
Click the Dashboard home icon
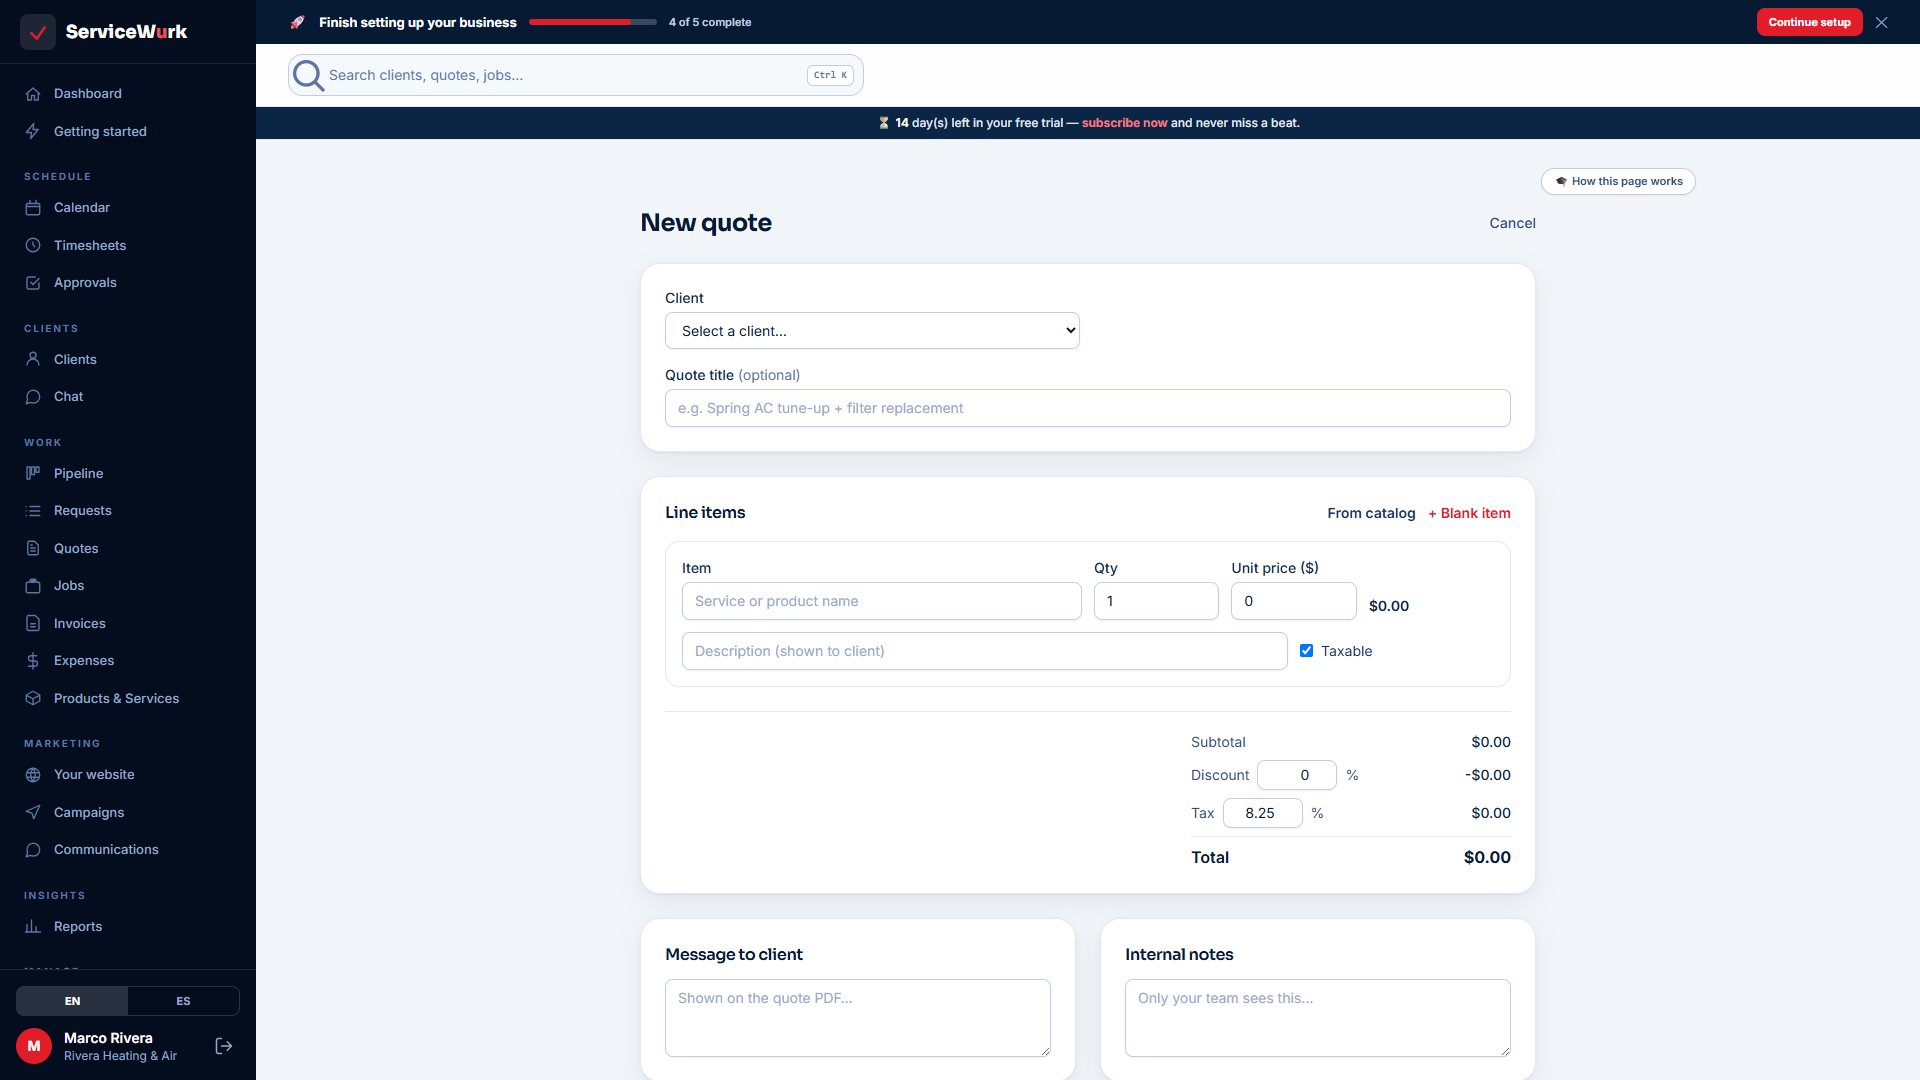pyautogui.click(x=33, y=94)
